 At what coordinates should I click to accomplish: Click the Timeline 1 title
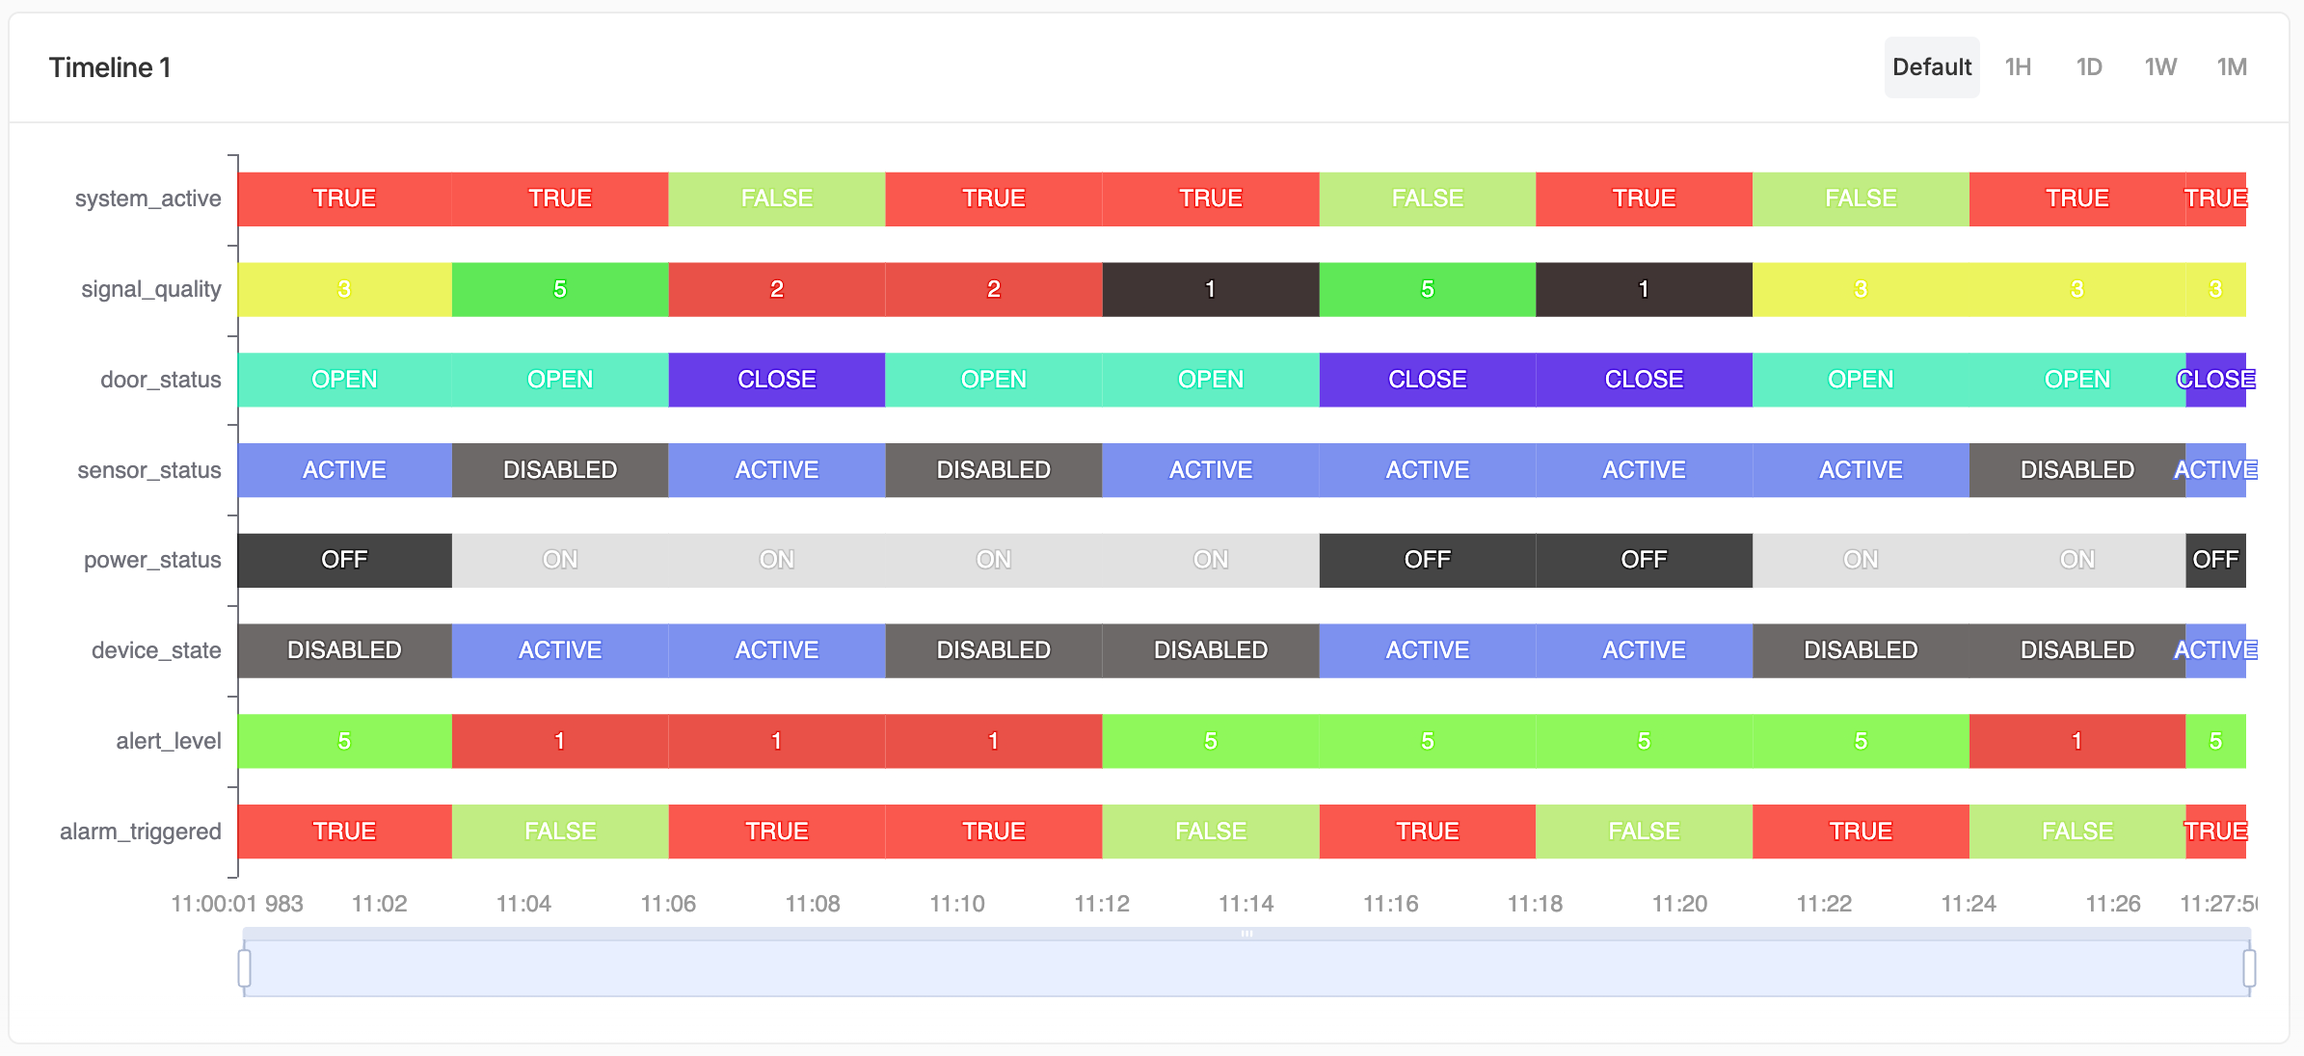click(110, 67)
